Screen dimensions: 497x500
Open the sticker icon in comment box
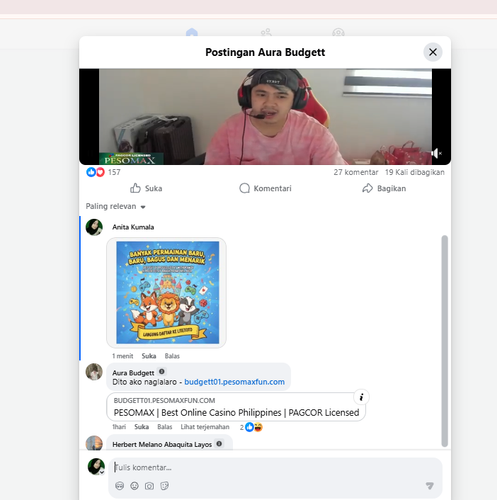point(165,486)
